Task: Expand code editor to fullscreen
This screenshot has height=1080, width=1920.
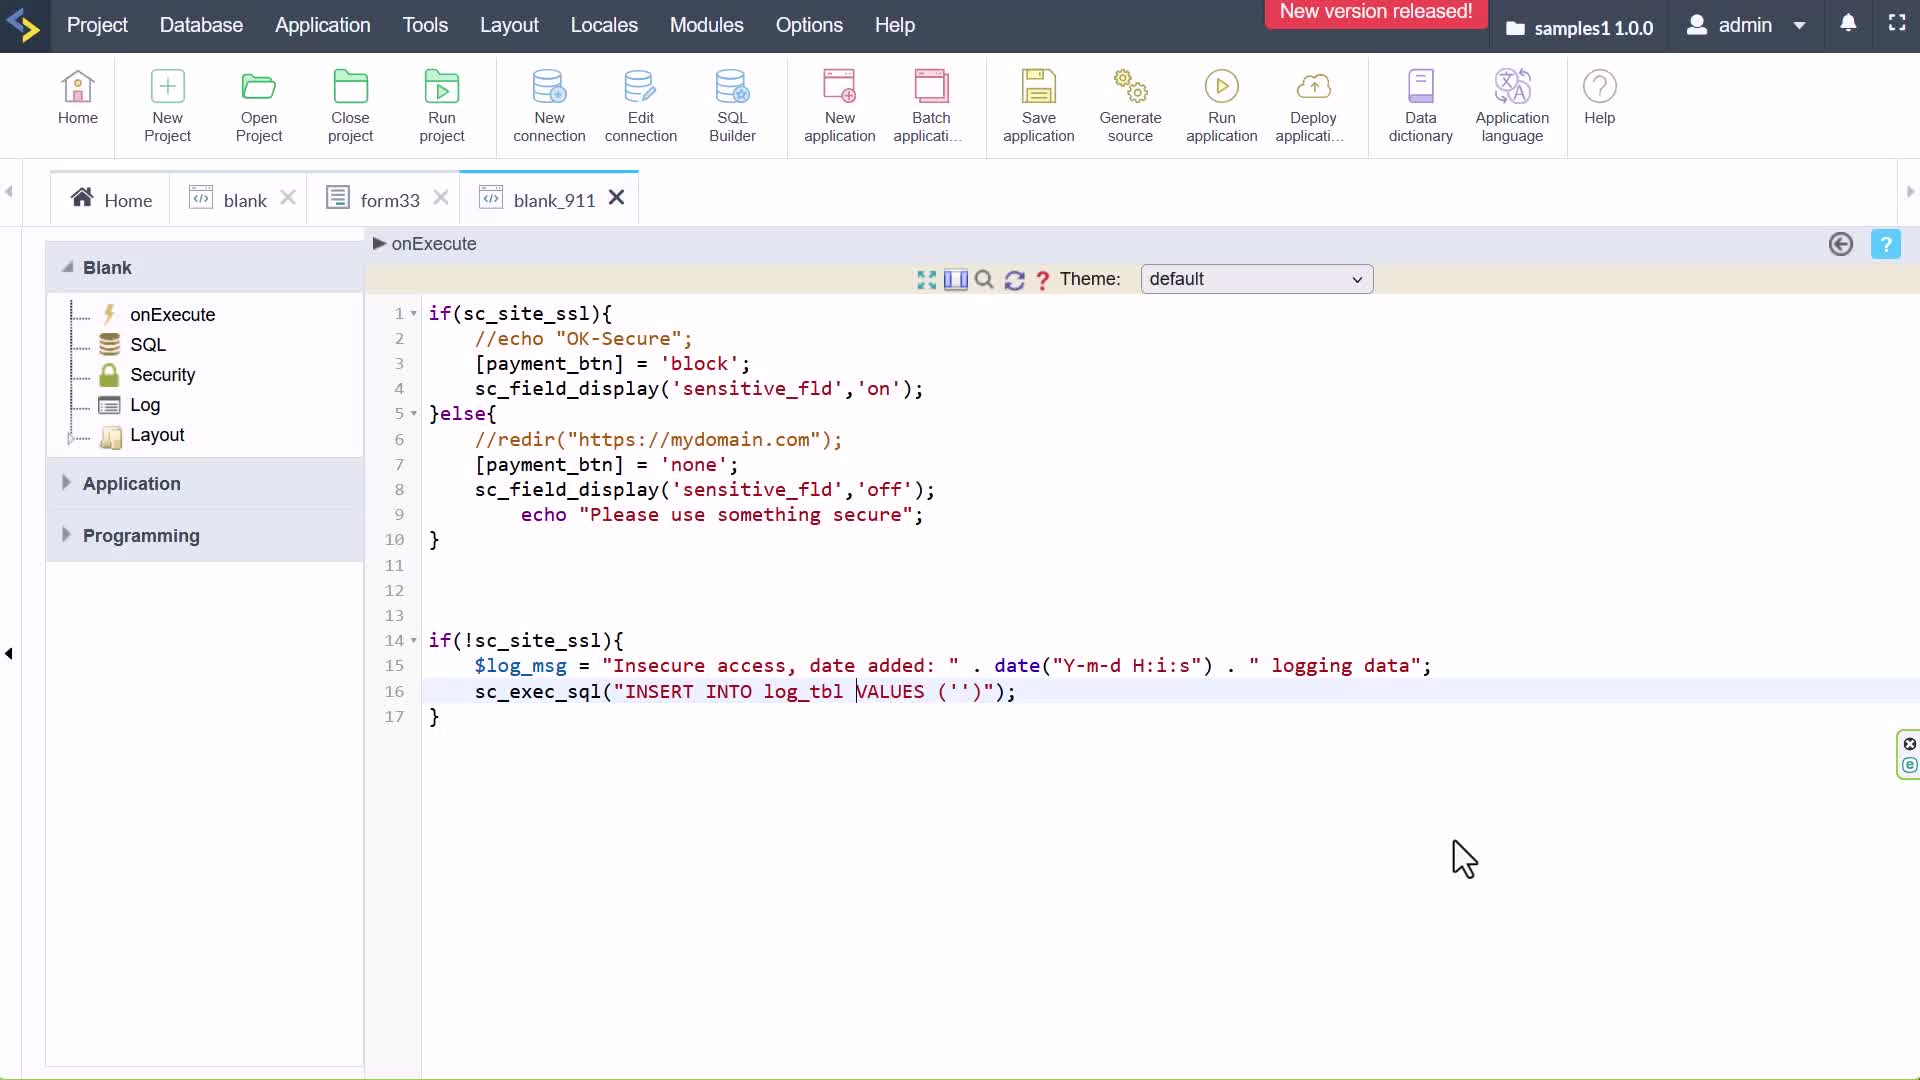Action: tap(926, 280)
